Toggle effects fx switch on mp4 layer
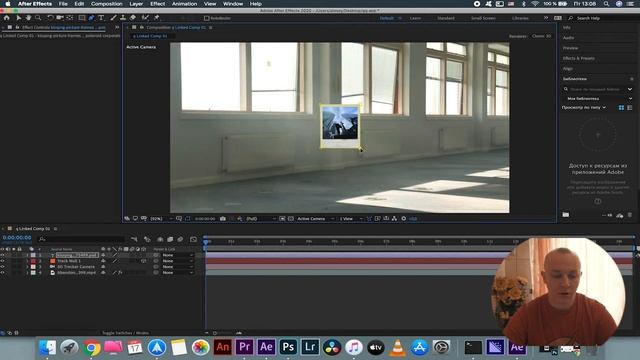 [x=120, y=272]
